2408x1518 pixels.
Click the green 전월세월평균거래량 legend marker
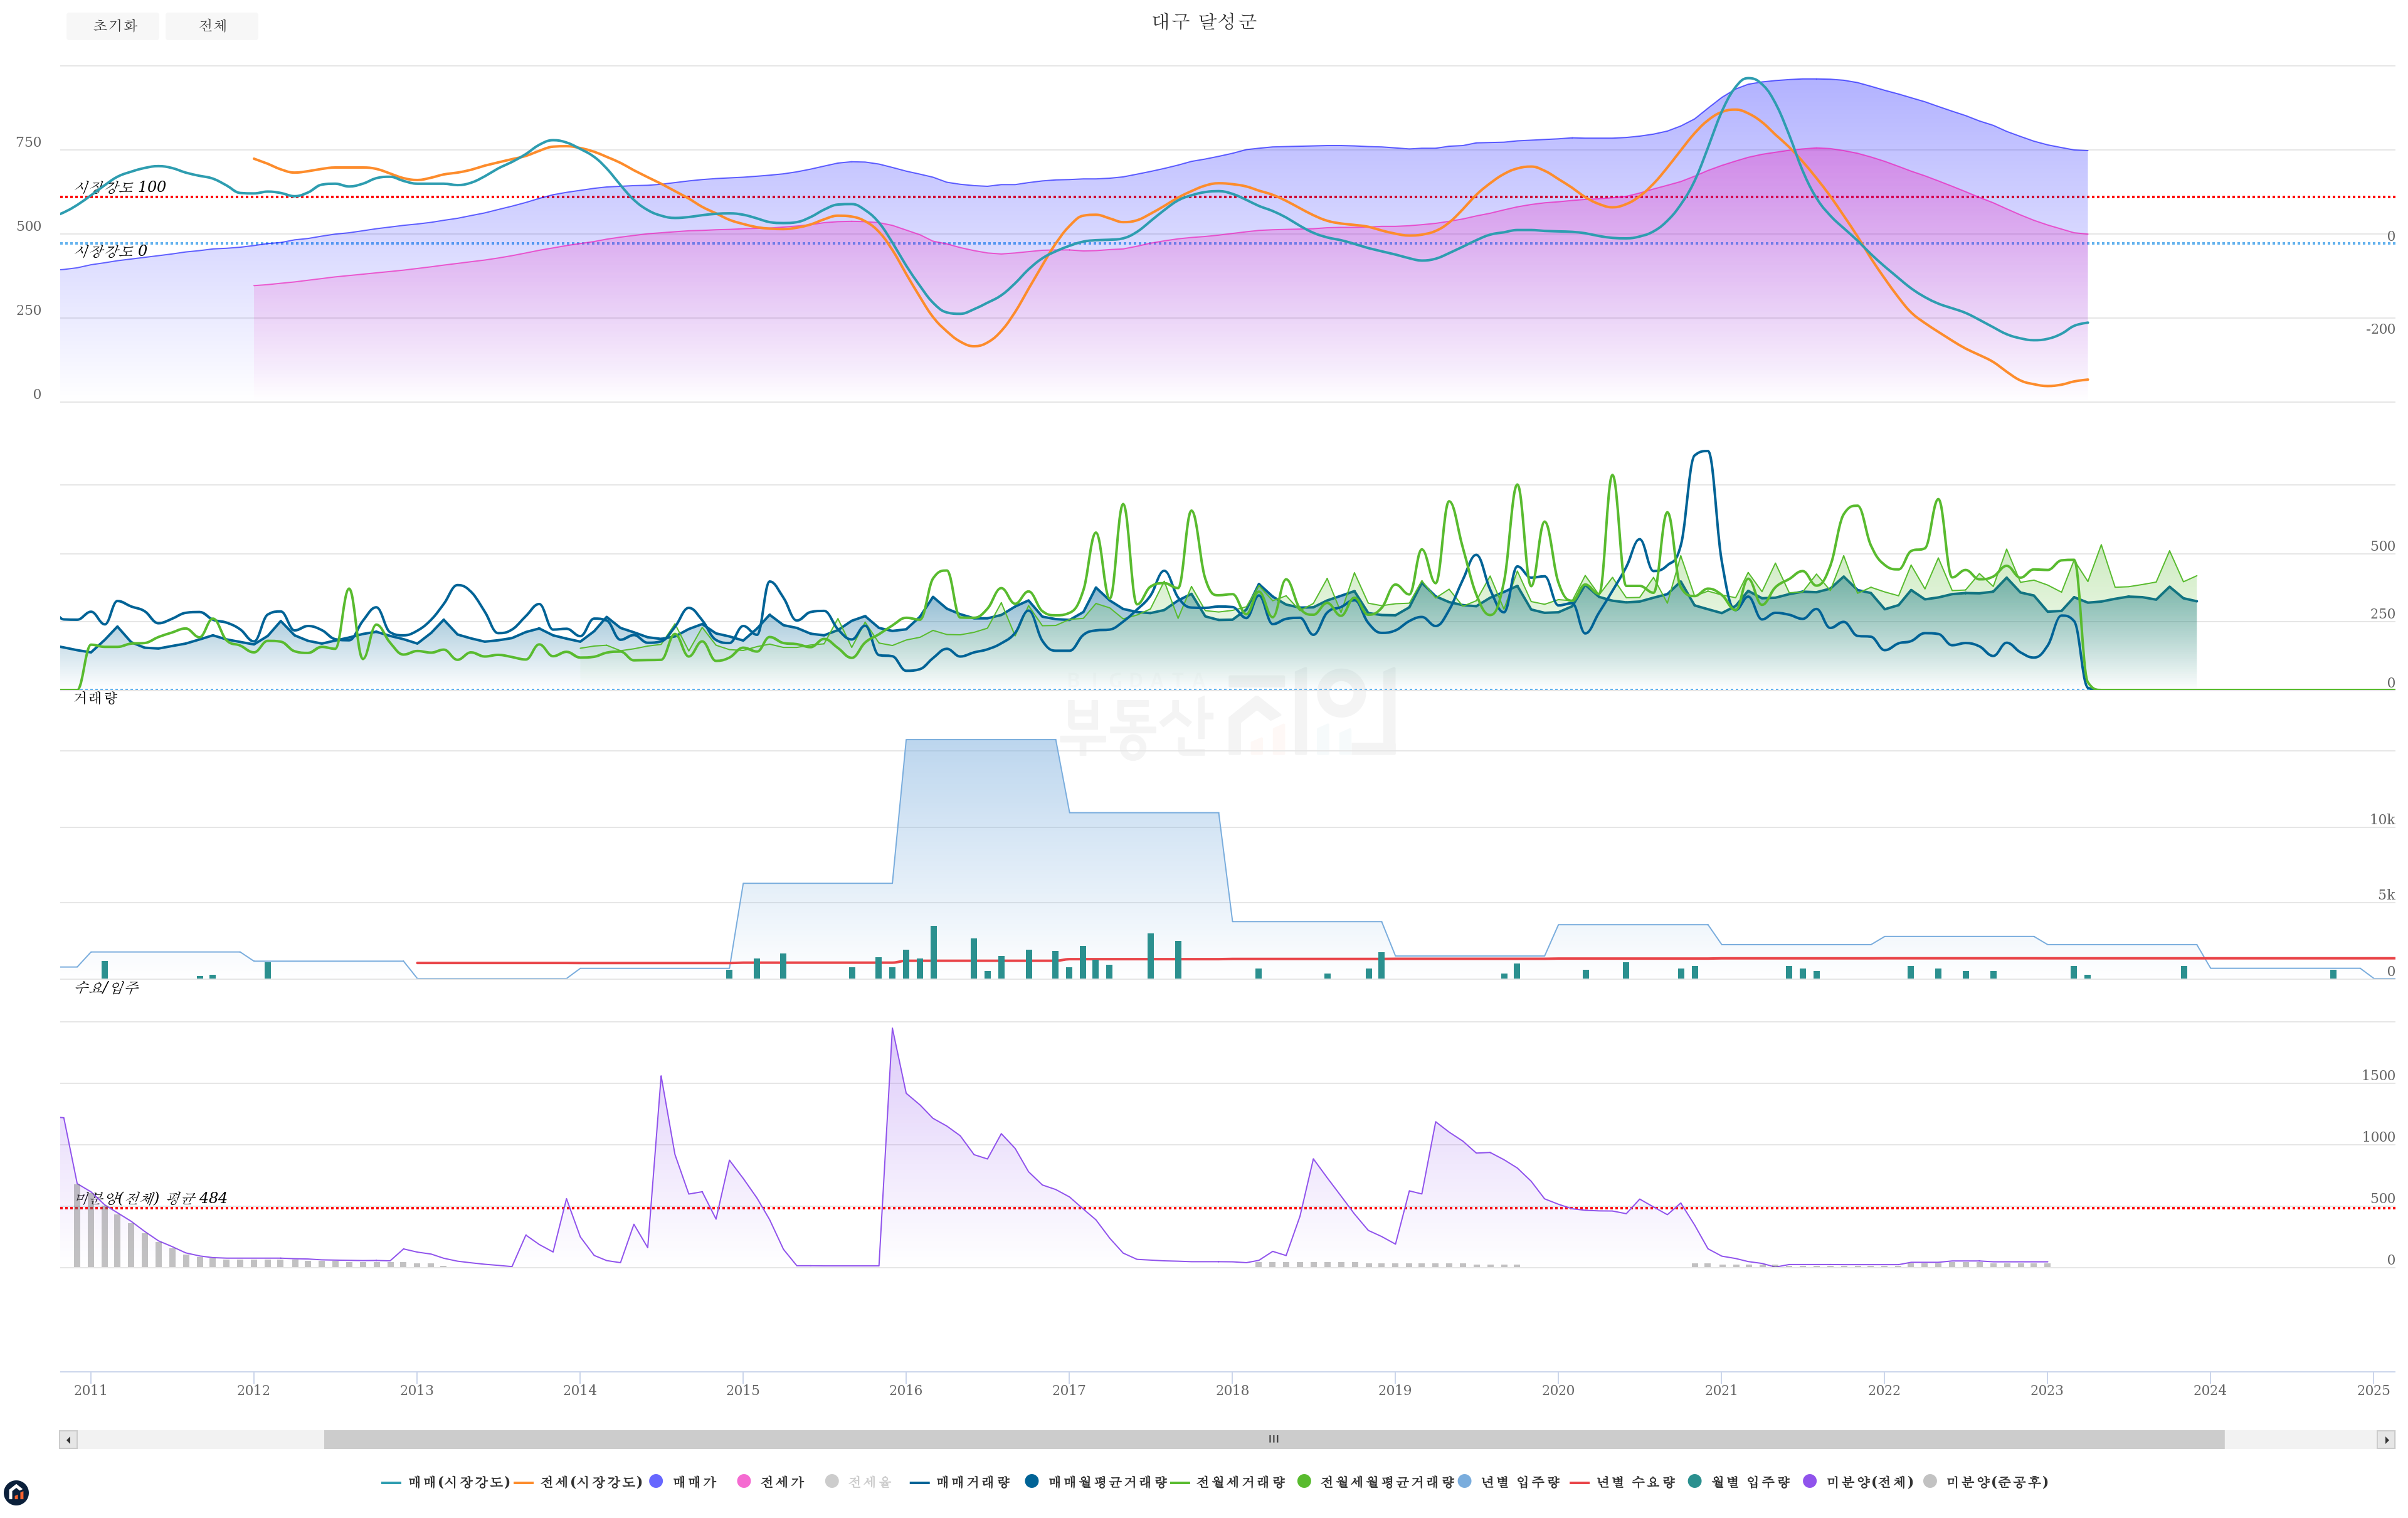pos(1304,1481)
